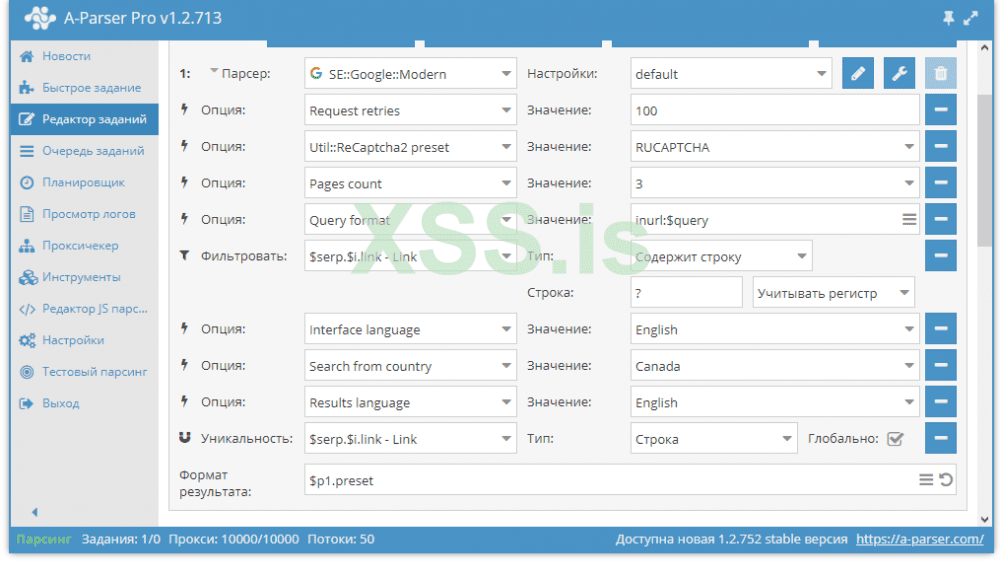The image size is (1000, 577).
Task: Remove the Query format option row
Action: (x=941, y=219)
